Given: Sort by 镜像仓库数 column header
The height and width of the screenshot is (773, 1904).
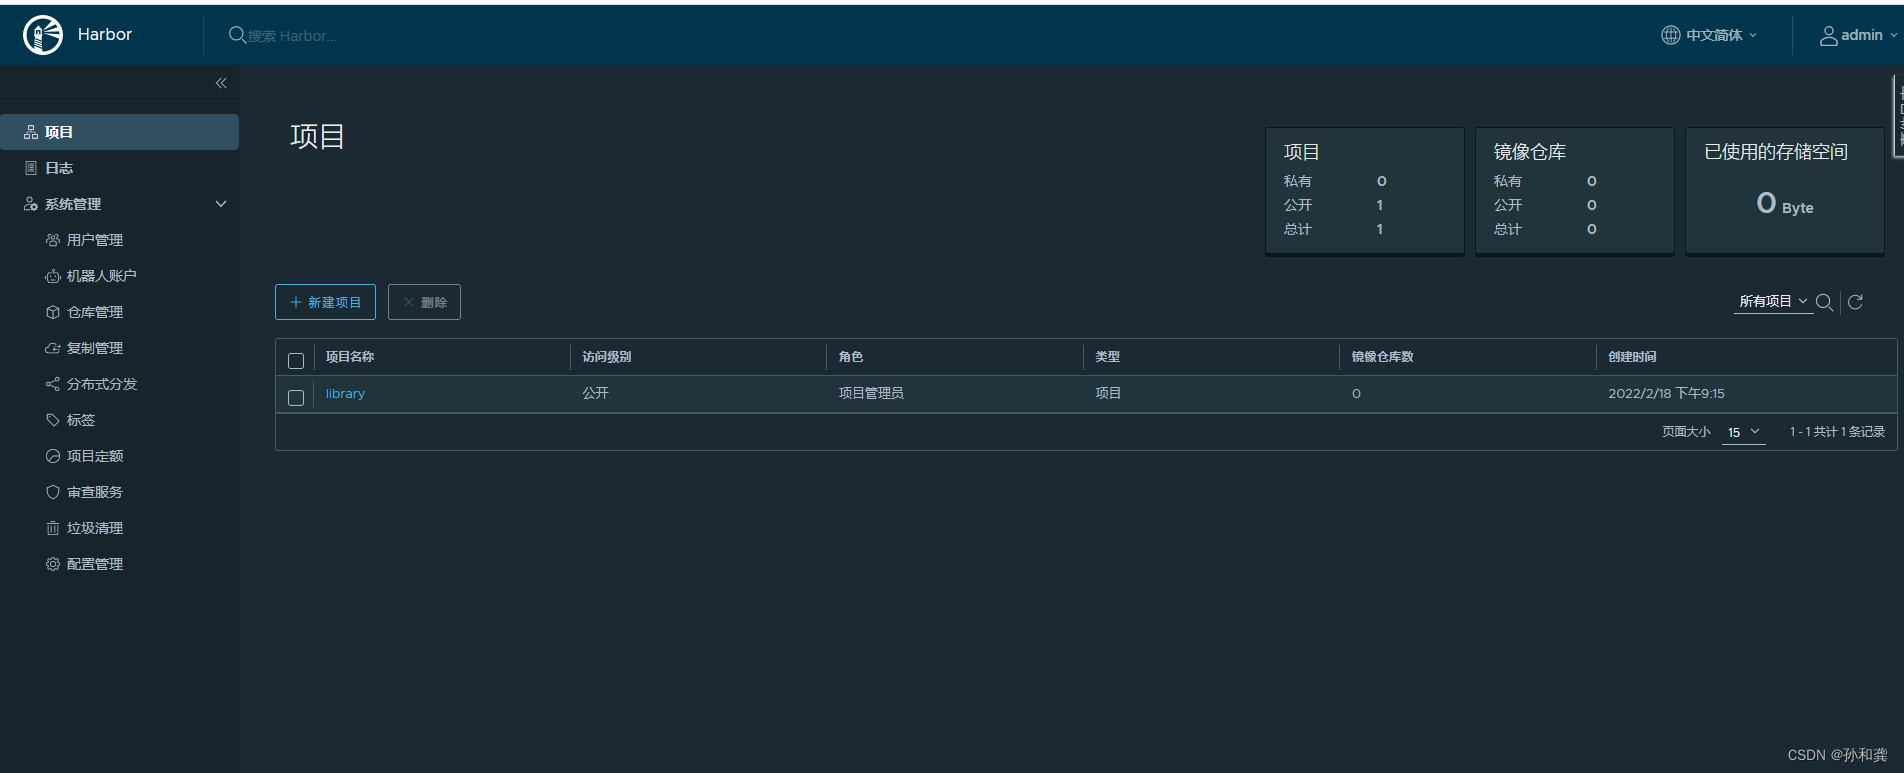Looking at the screenshot, I should 1382,357.
